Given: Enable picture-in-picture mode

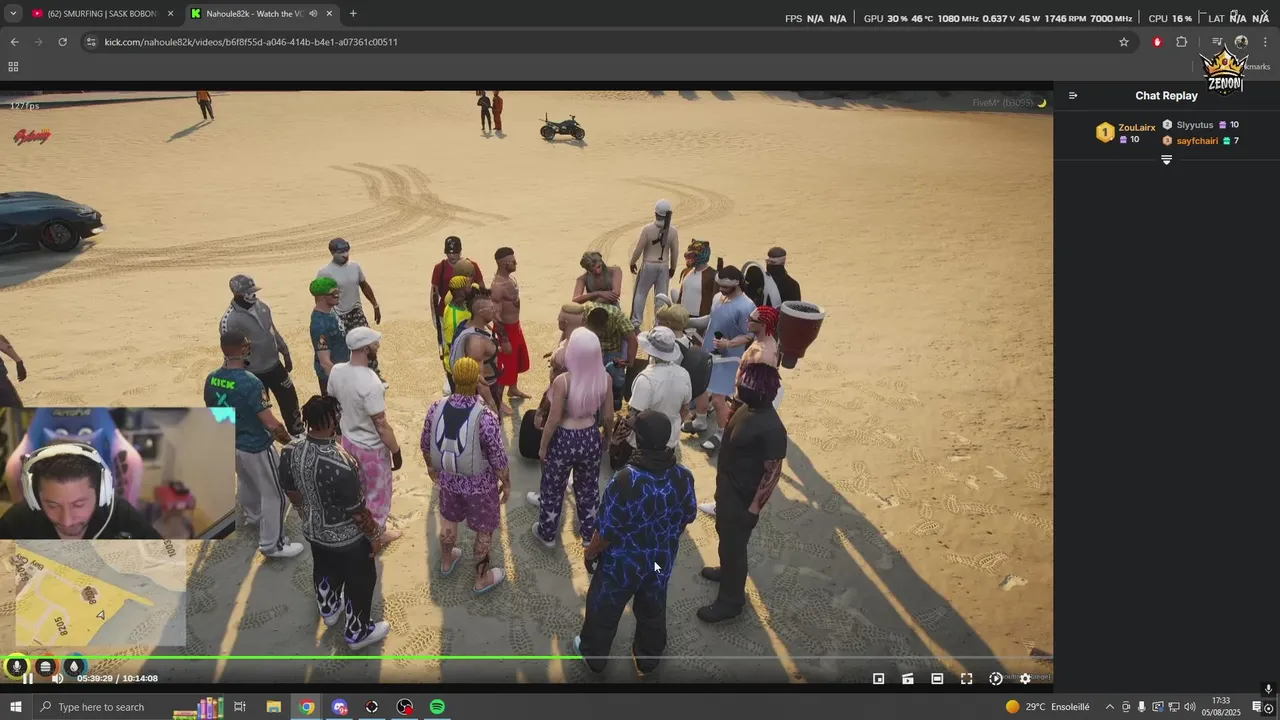Looking at the screenshot, I should coord(879,678).
